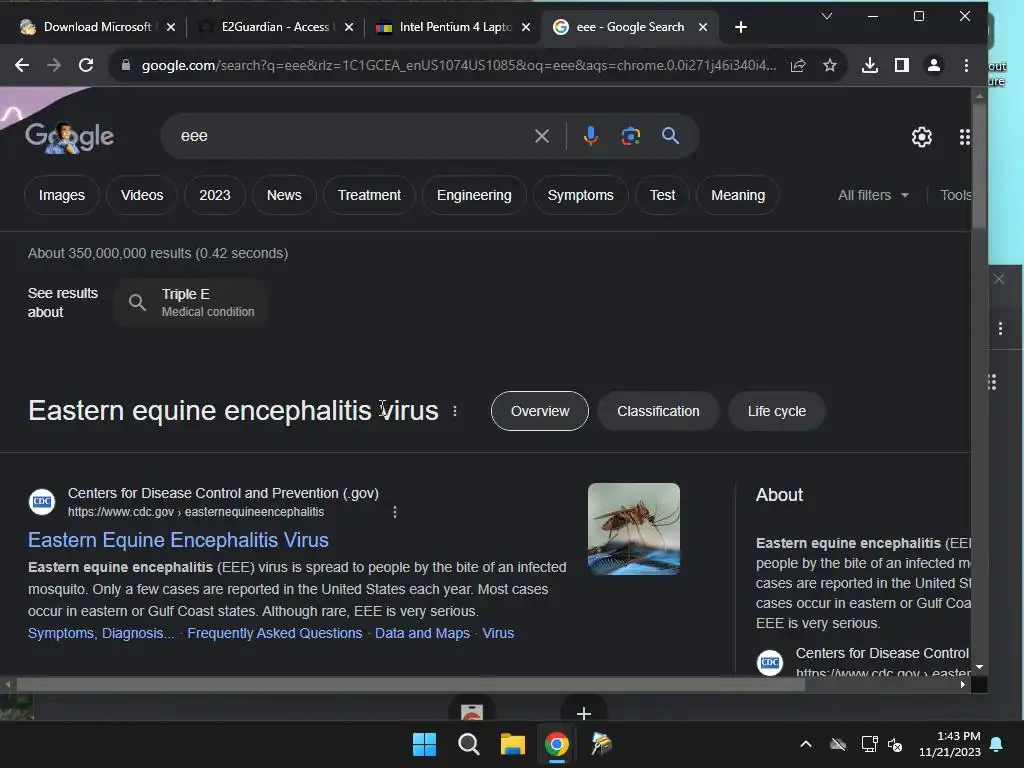The width and height of the screenshot is (1024, 768).
Task: Open Chrome downloads icon
Action: (869, 65)
